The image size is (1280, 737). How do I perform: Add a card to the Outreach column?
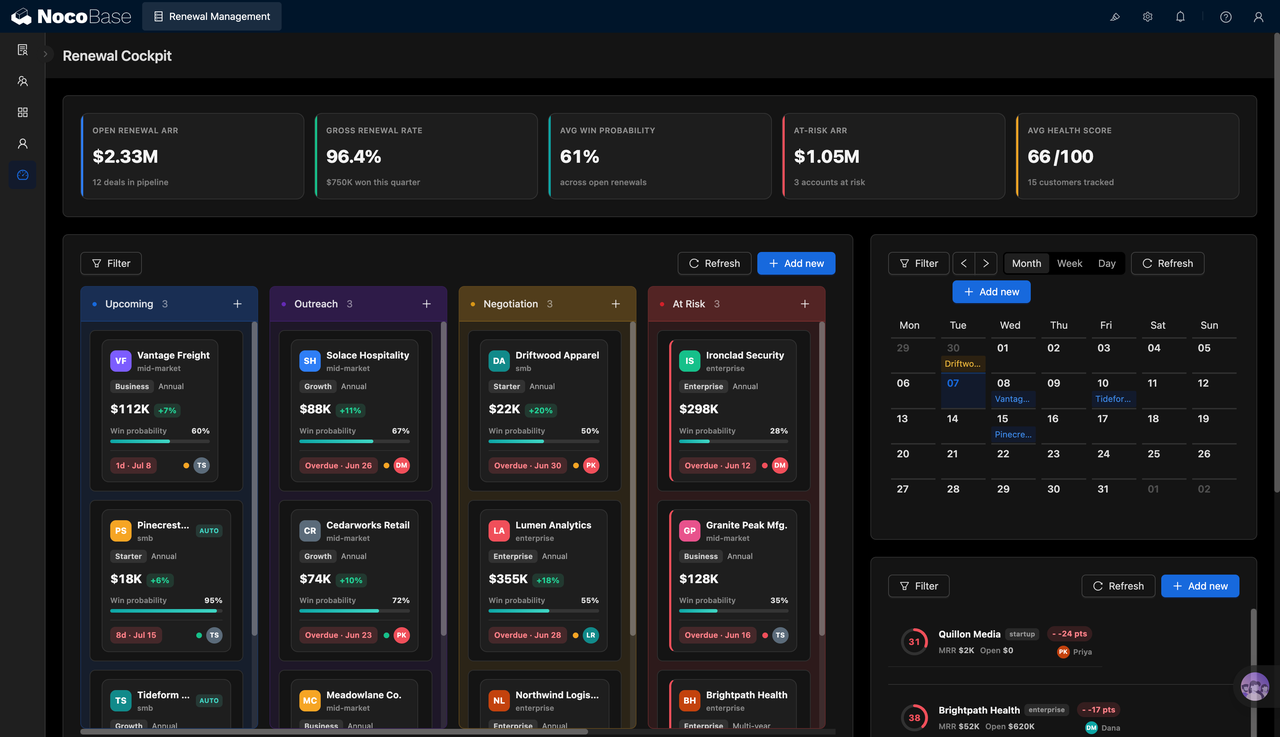tap(426, 304)
